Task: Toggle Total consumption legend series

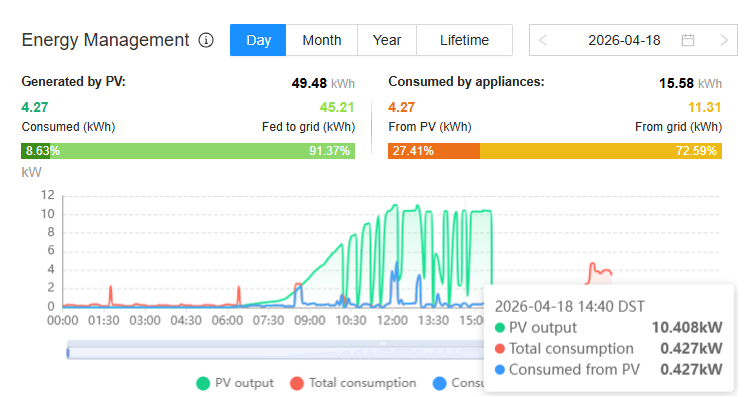Action: [353, 383]
